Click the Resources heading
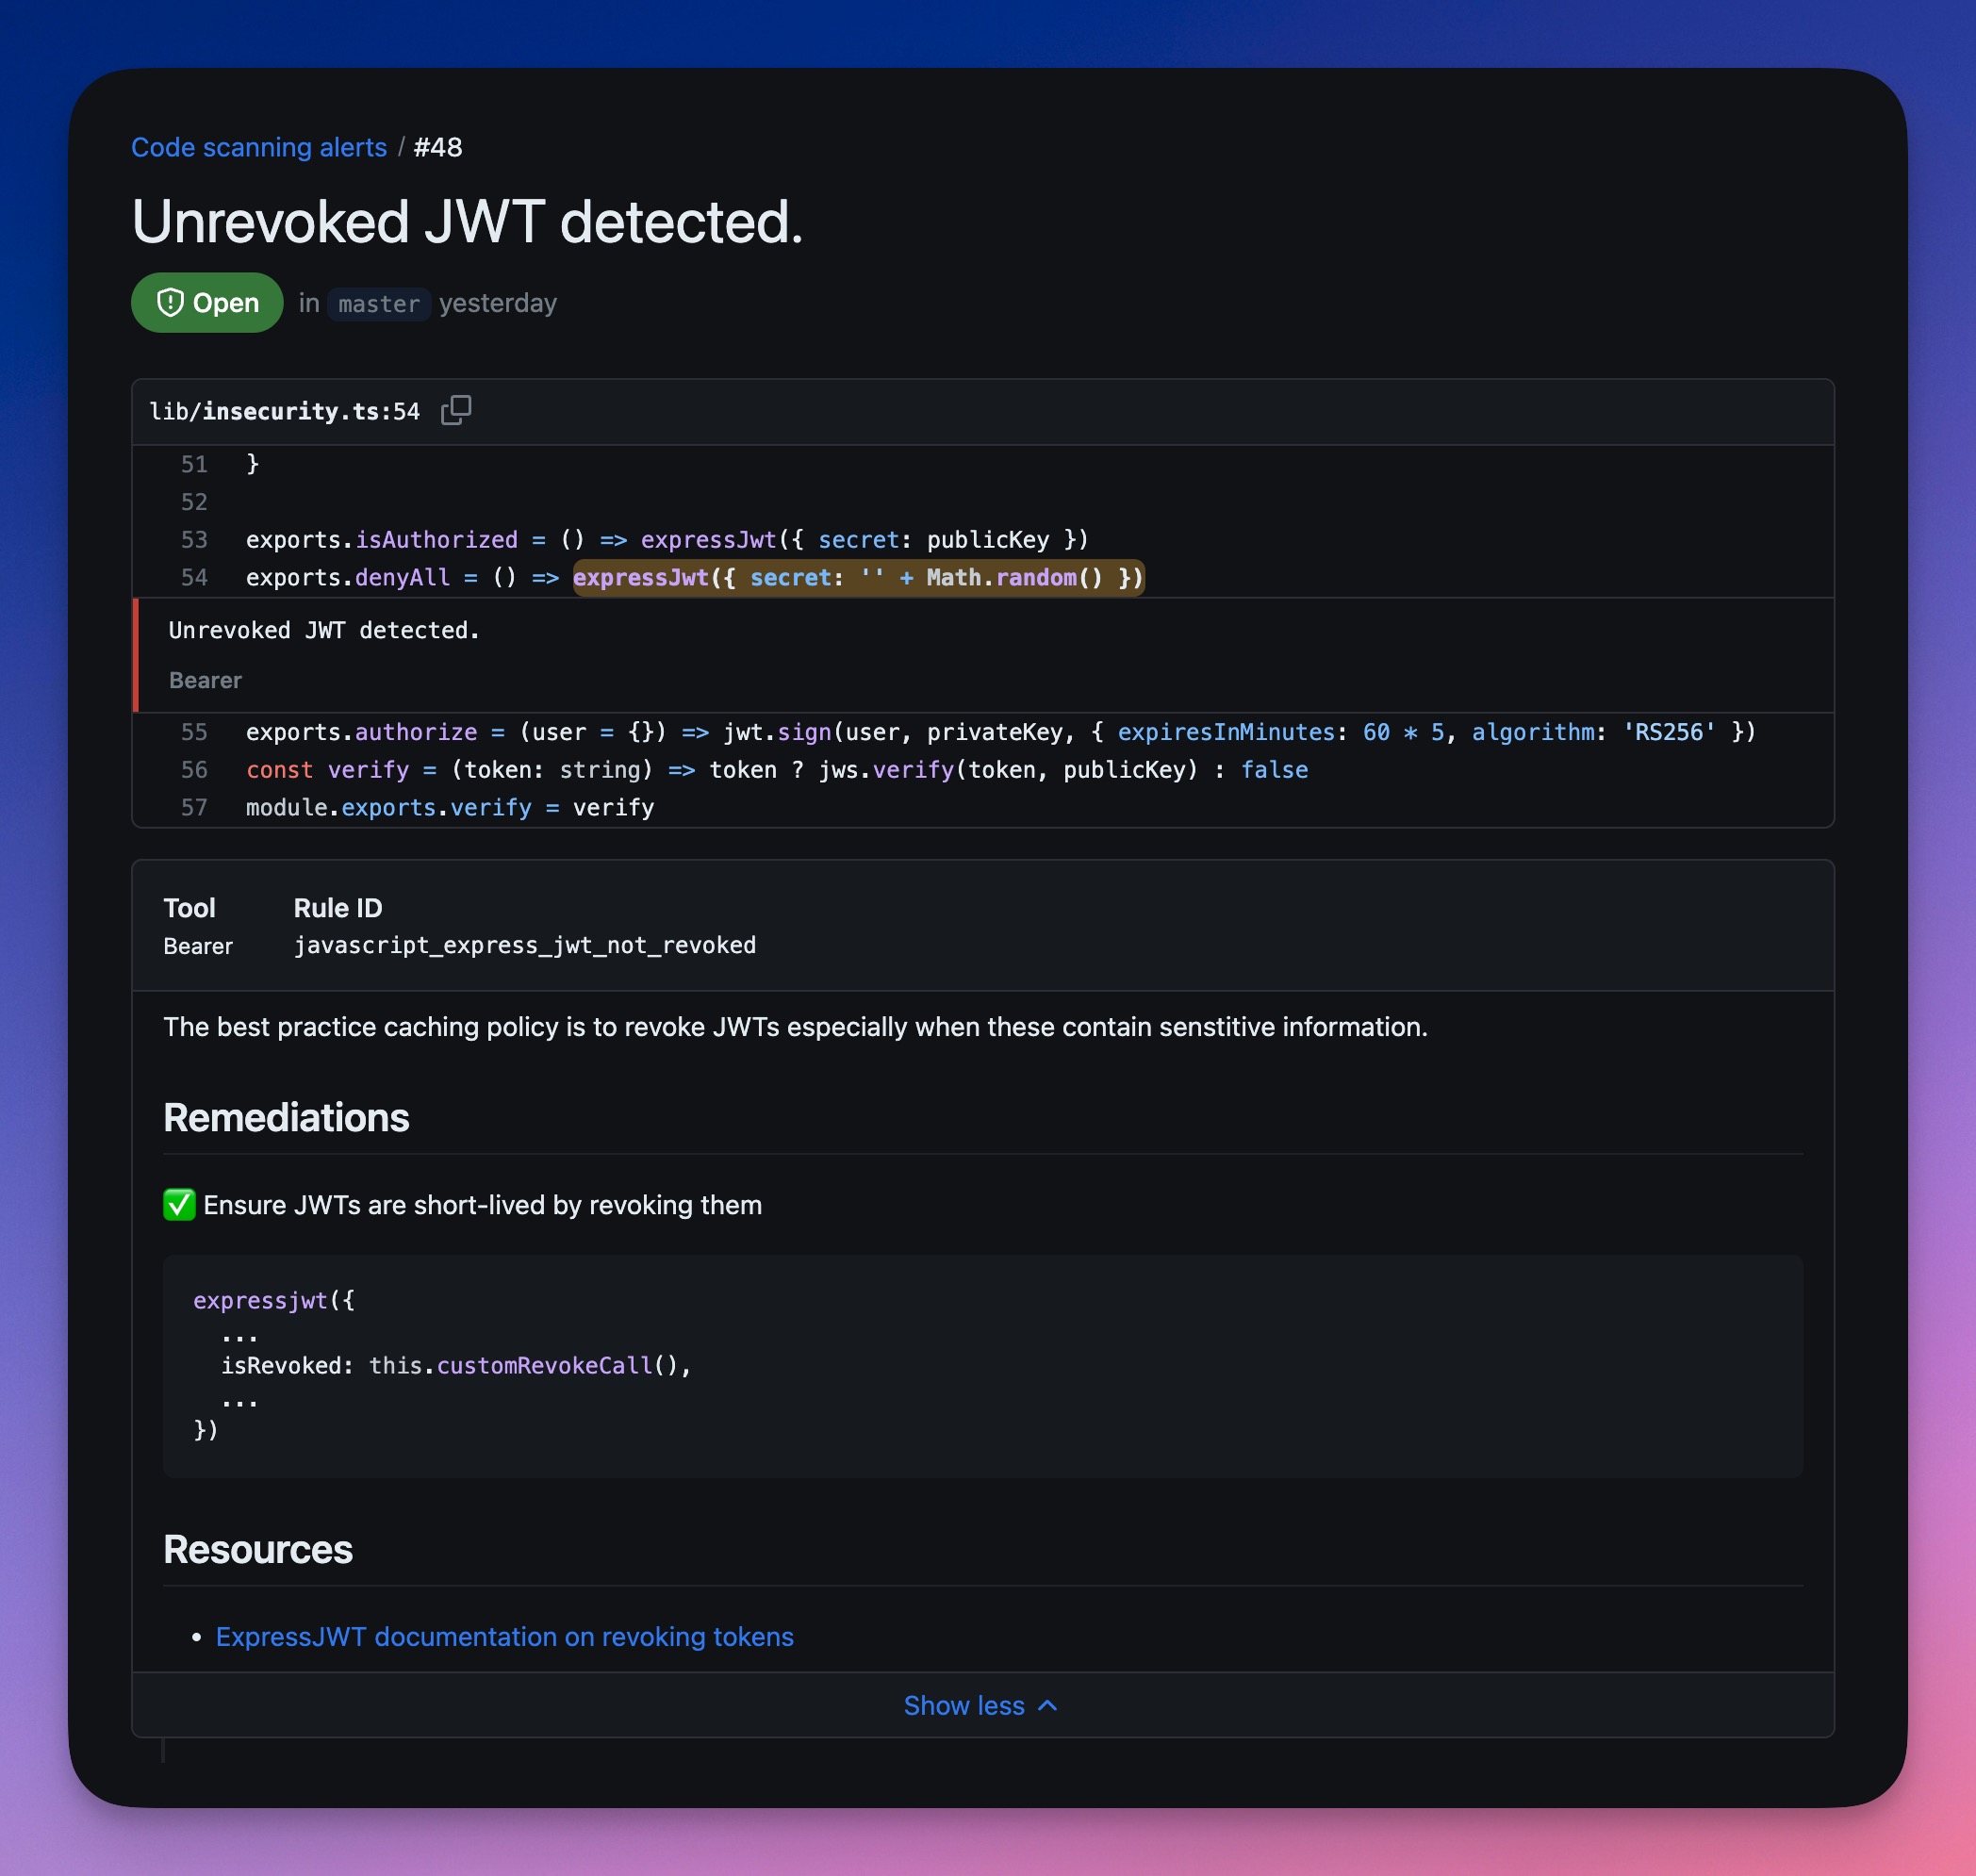The width and height of the screenshot is (1976, 1876). click(x=258, y=1549)
